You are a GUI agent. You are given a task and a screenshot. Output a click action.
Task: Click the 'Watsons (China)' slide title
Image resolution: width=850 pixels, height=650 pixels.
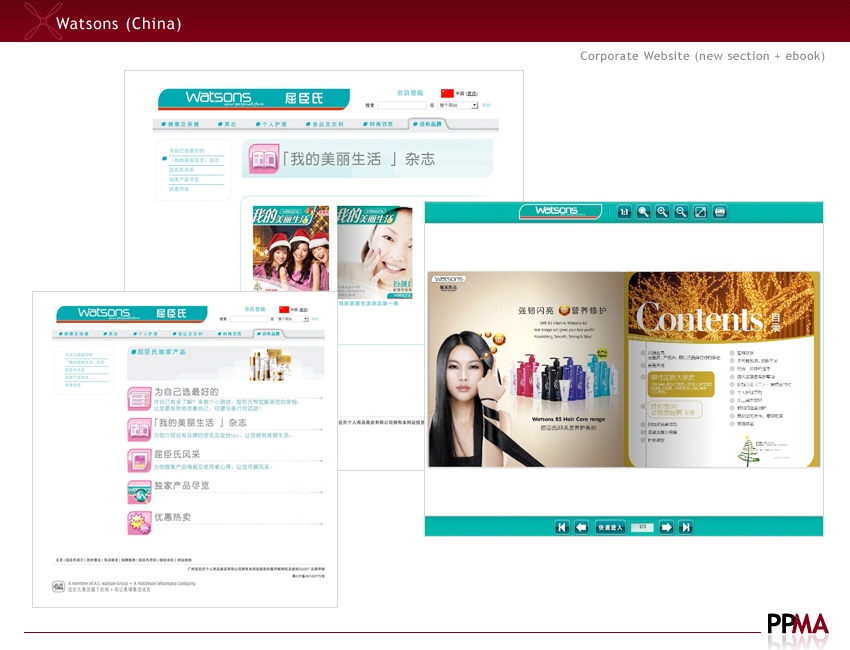[119, 24]
